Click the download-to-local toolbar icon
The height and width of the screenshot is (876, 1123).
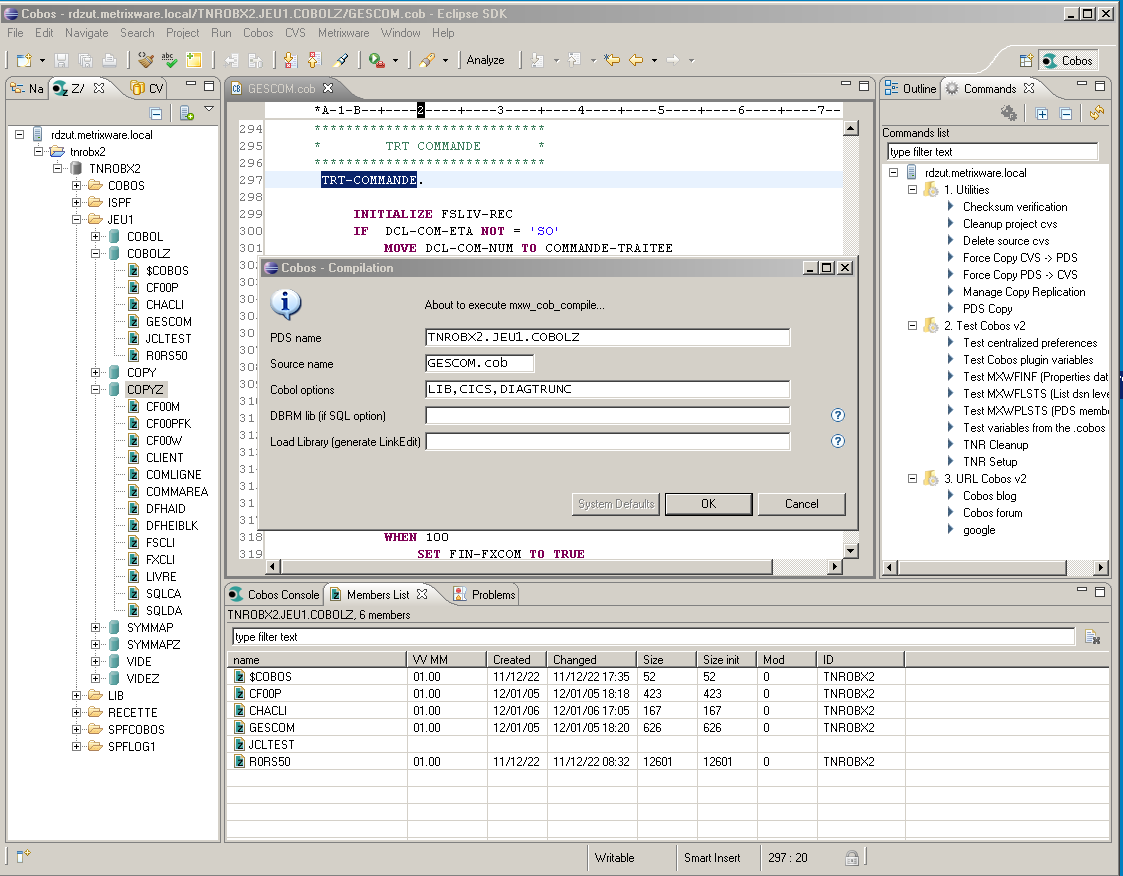pos(290,61)
